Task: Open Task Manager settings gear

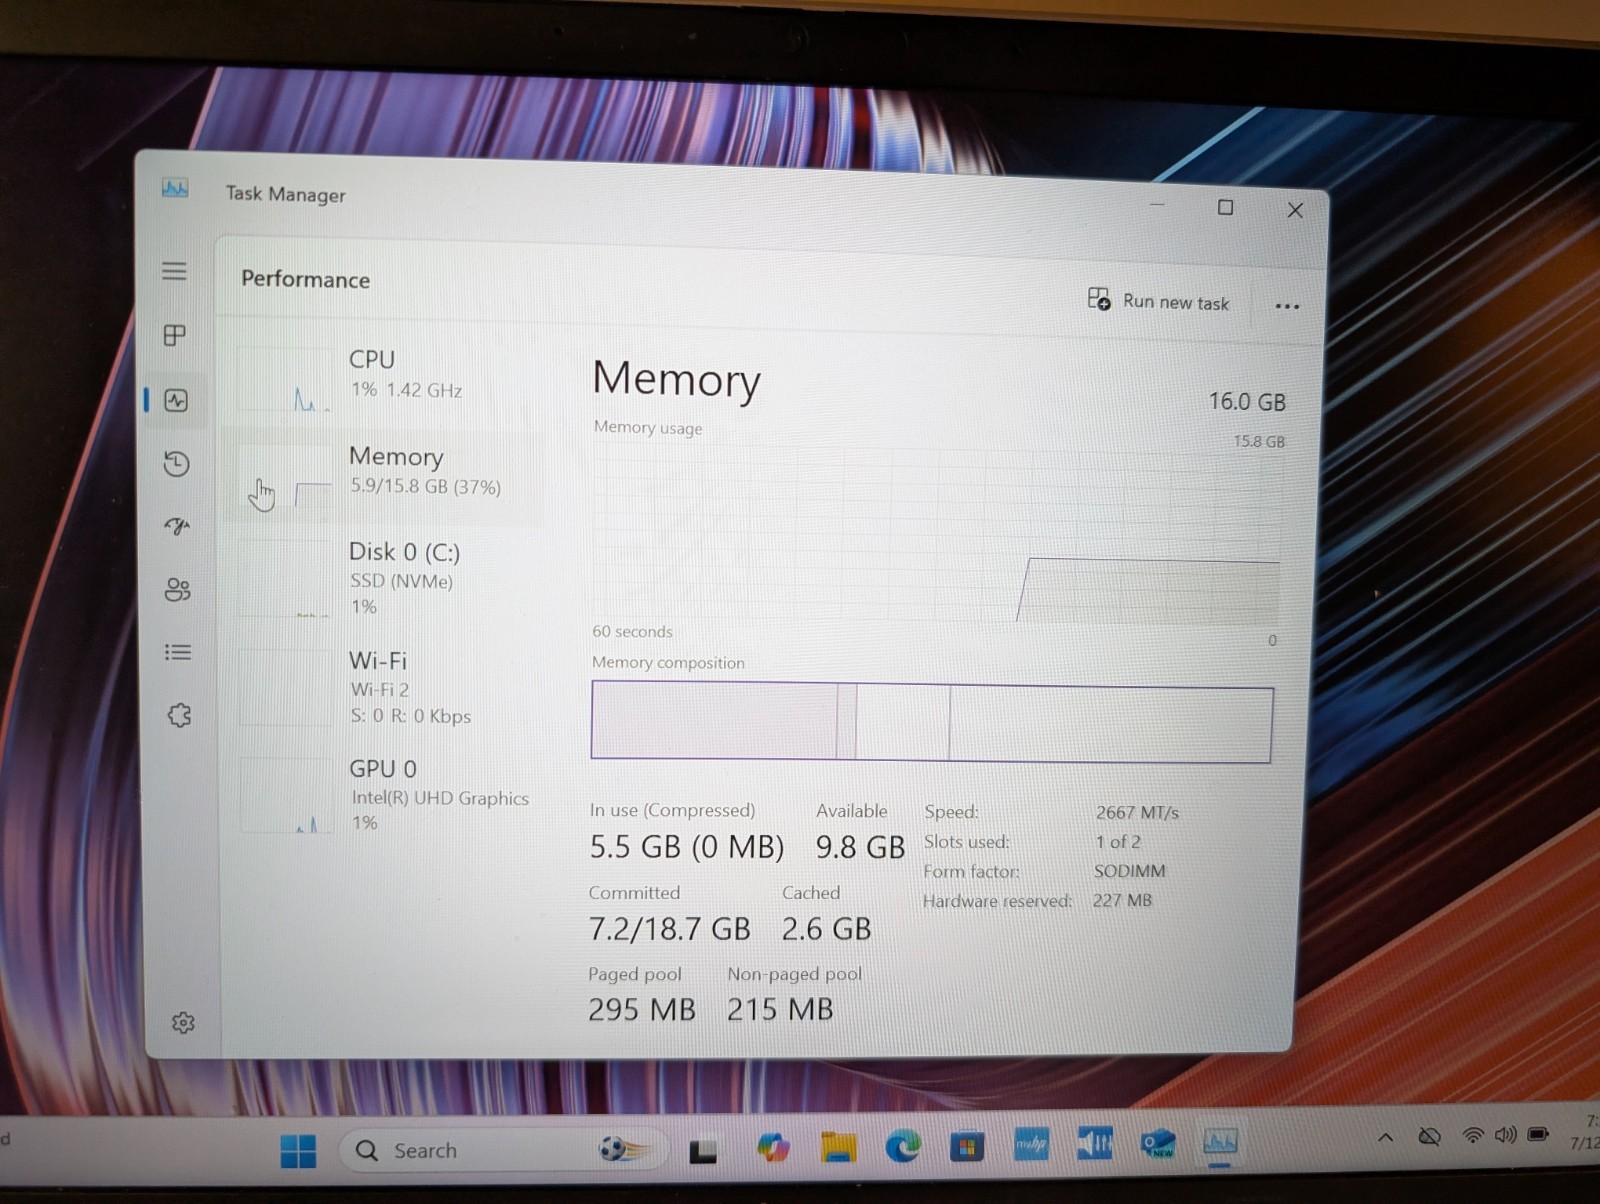Action: click(x=183, y=1022)
